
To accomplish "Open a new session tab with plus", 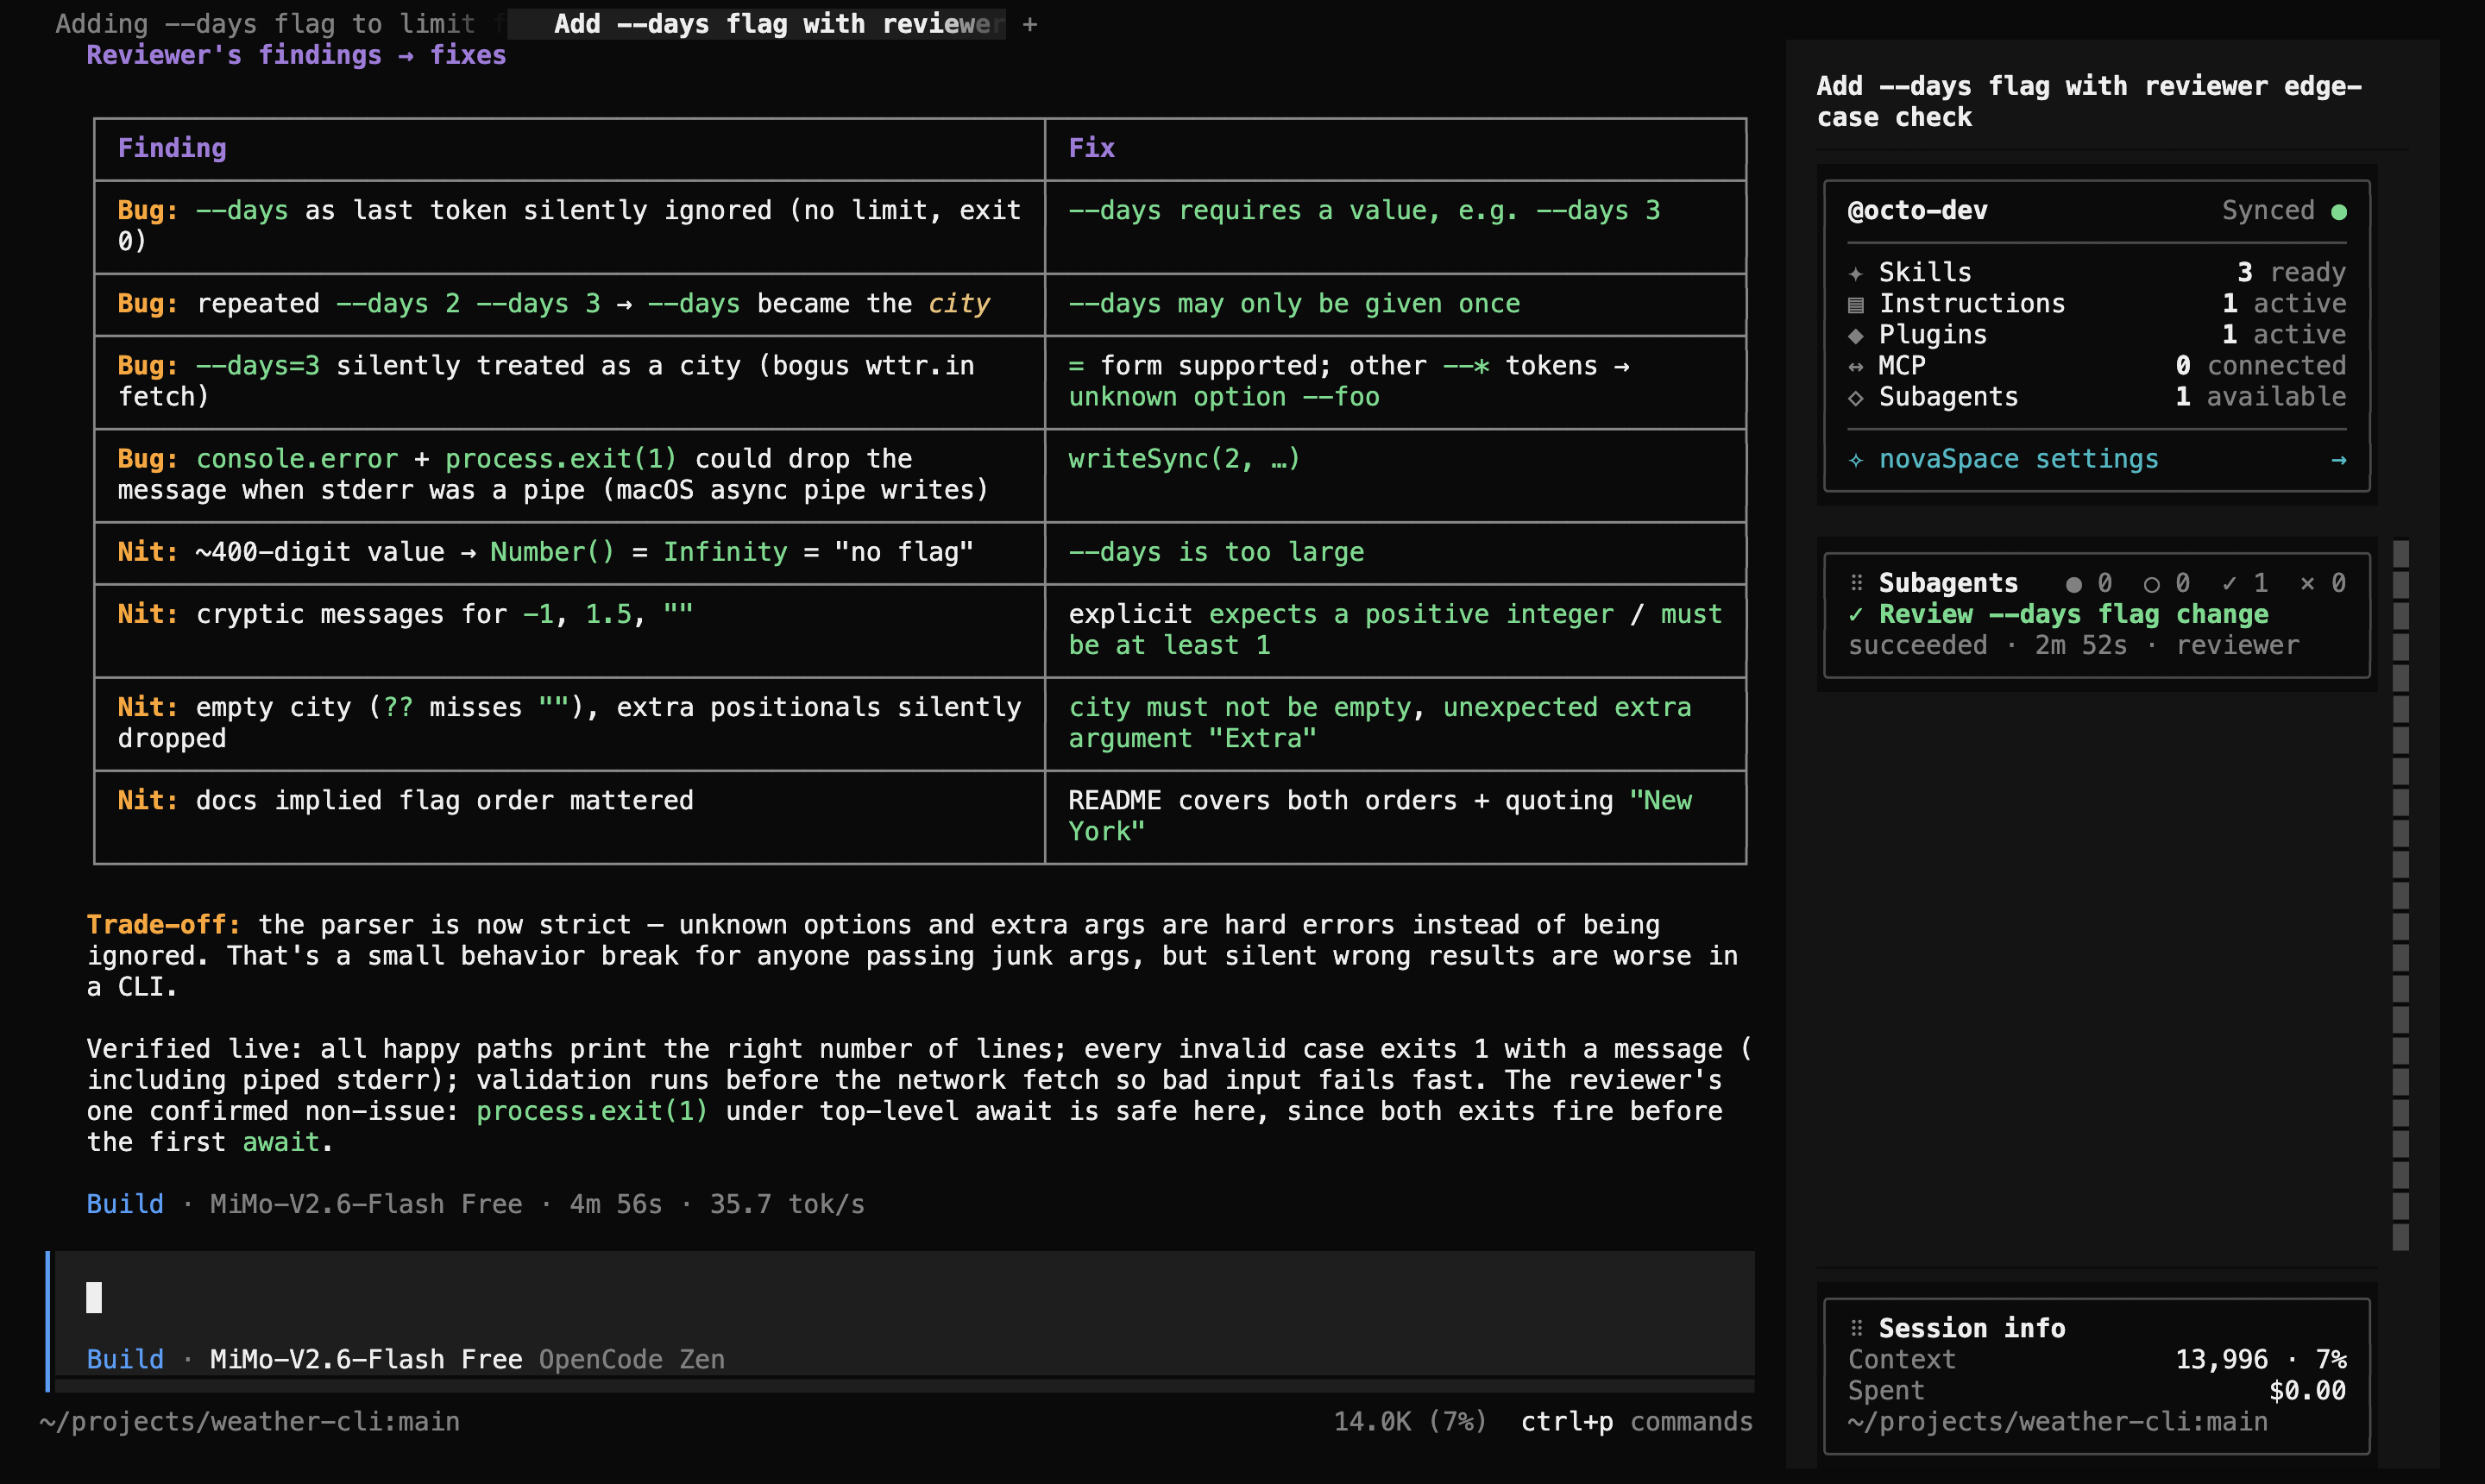I will 1030,24.
